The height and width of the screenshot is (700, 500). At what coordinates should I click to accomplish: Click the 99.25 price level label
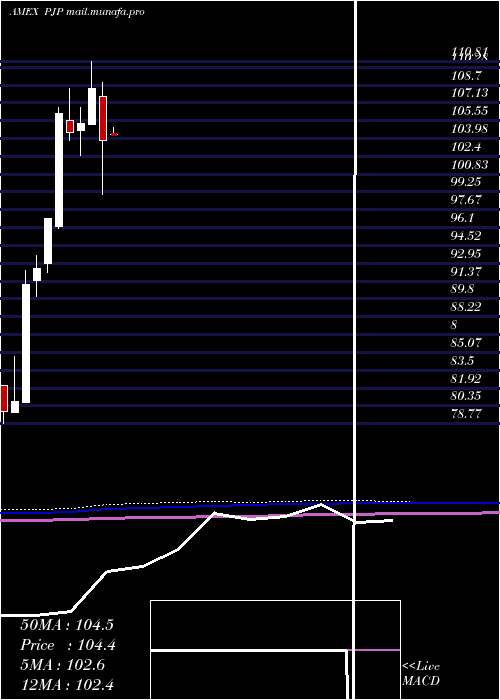tap(466, 182)
